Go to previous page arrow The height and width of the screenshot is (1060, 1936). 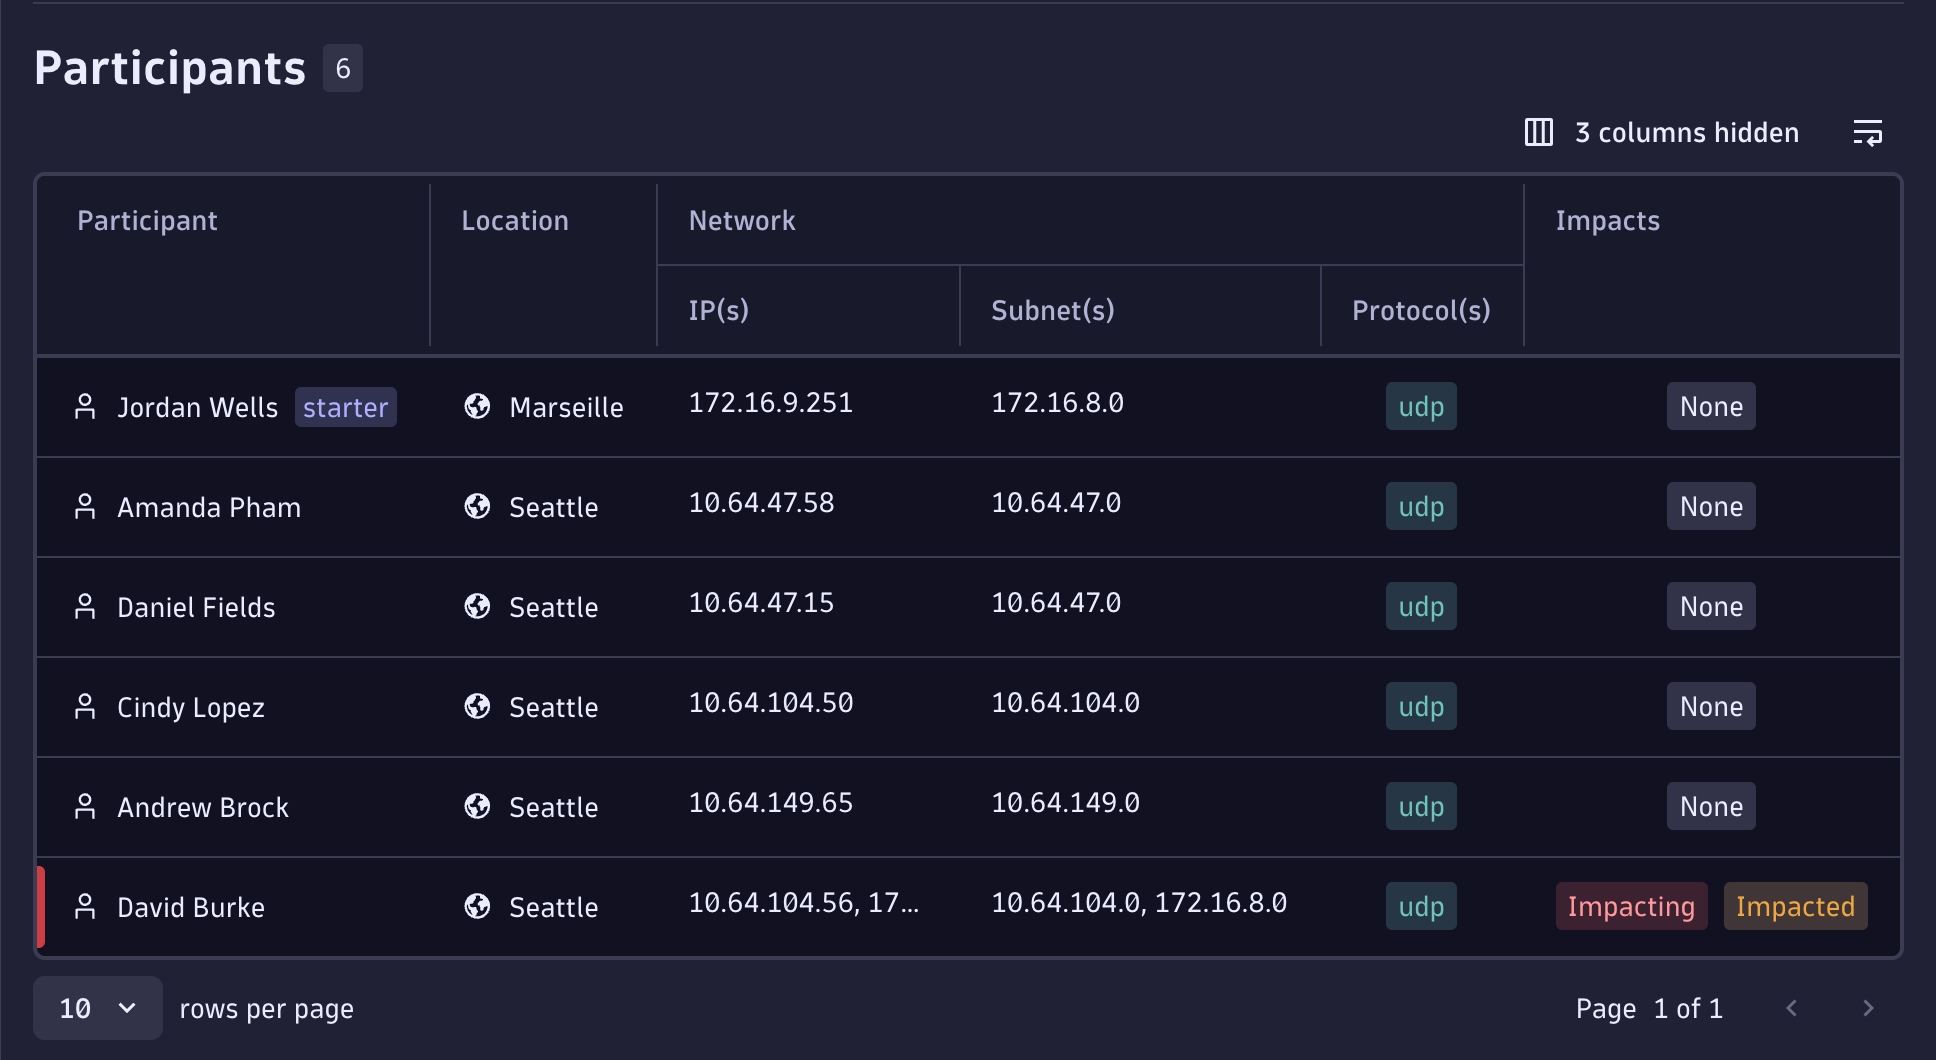coord(1791,1008)
